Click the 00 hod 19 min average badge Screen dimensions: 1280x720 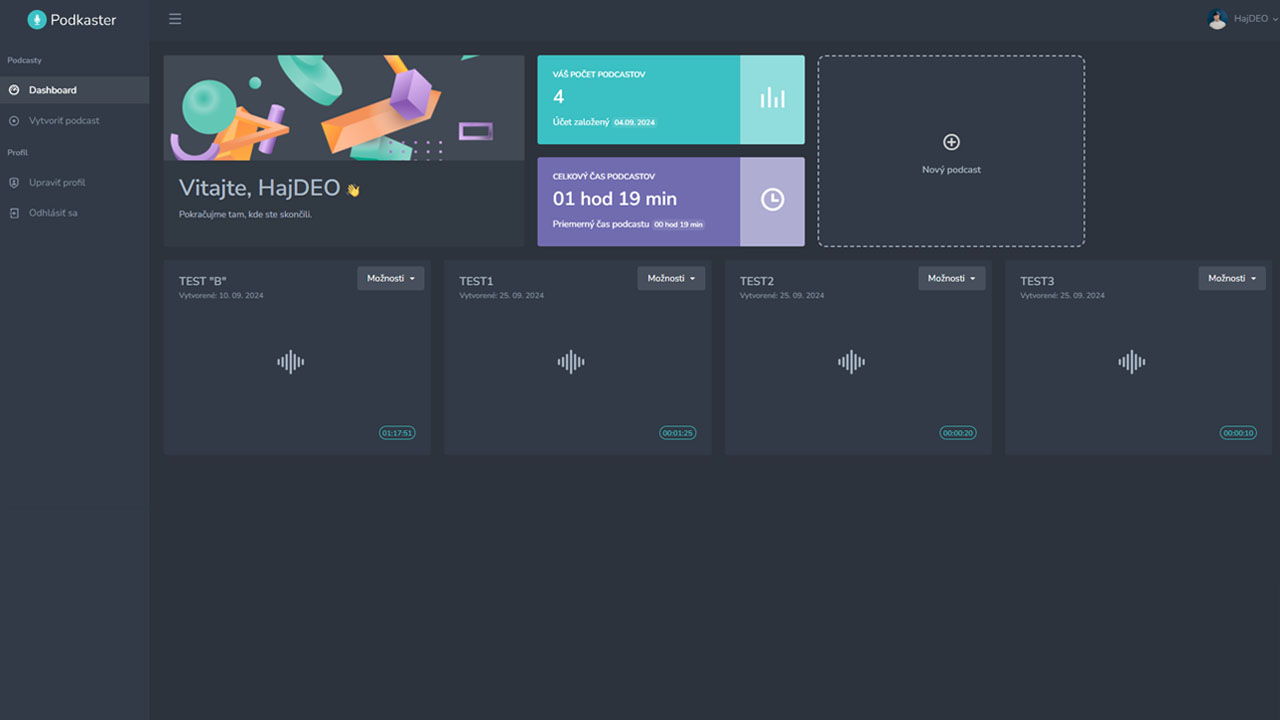pos(679,224)
